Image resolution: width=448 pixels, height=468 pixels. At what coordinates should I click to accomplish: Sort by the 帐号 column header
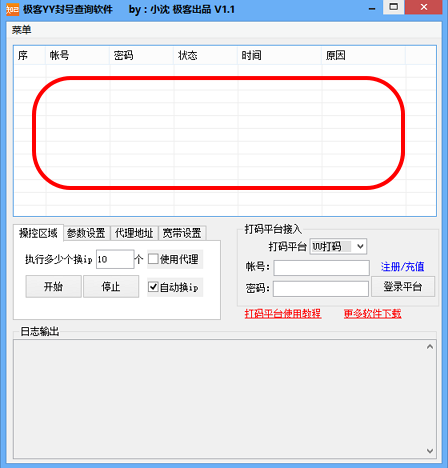click(x=77, y=55)
